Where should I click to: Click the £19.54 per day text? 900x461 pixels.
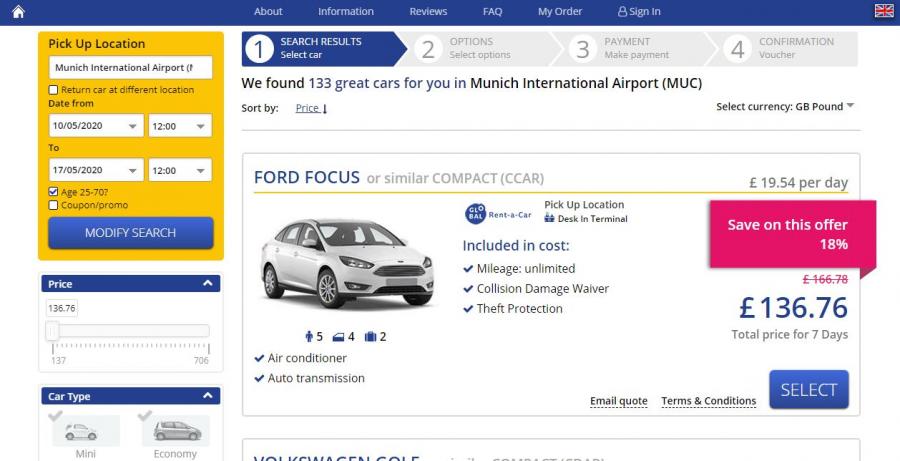point(798,183)
